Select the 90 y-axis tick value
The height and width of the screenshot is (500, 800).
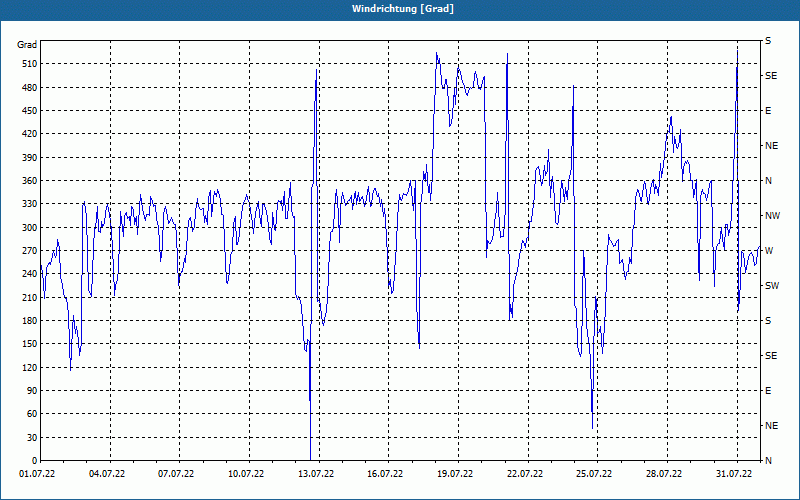pyautogui.click(x=31, y=391)
